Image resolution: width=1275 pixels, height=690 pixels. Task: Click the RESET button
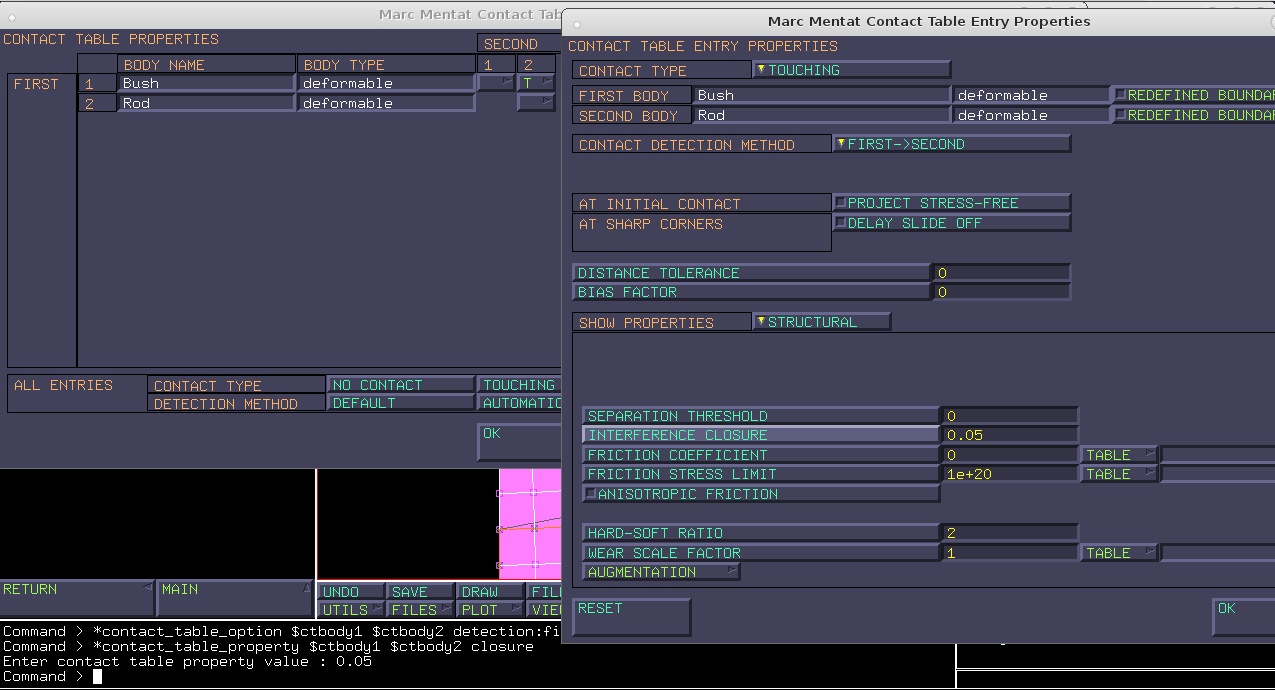click(x=632, y=617)
